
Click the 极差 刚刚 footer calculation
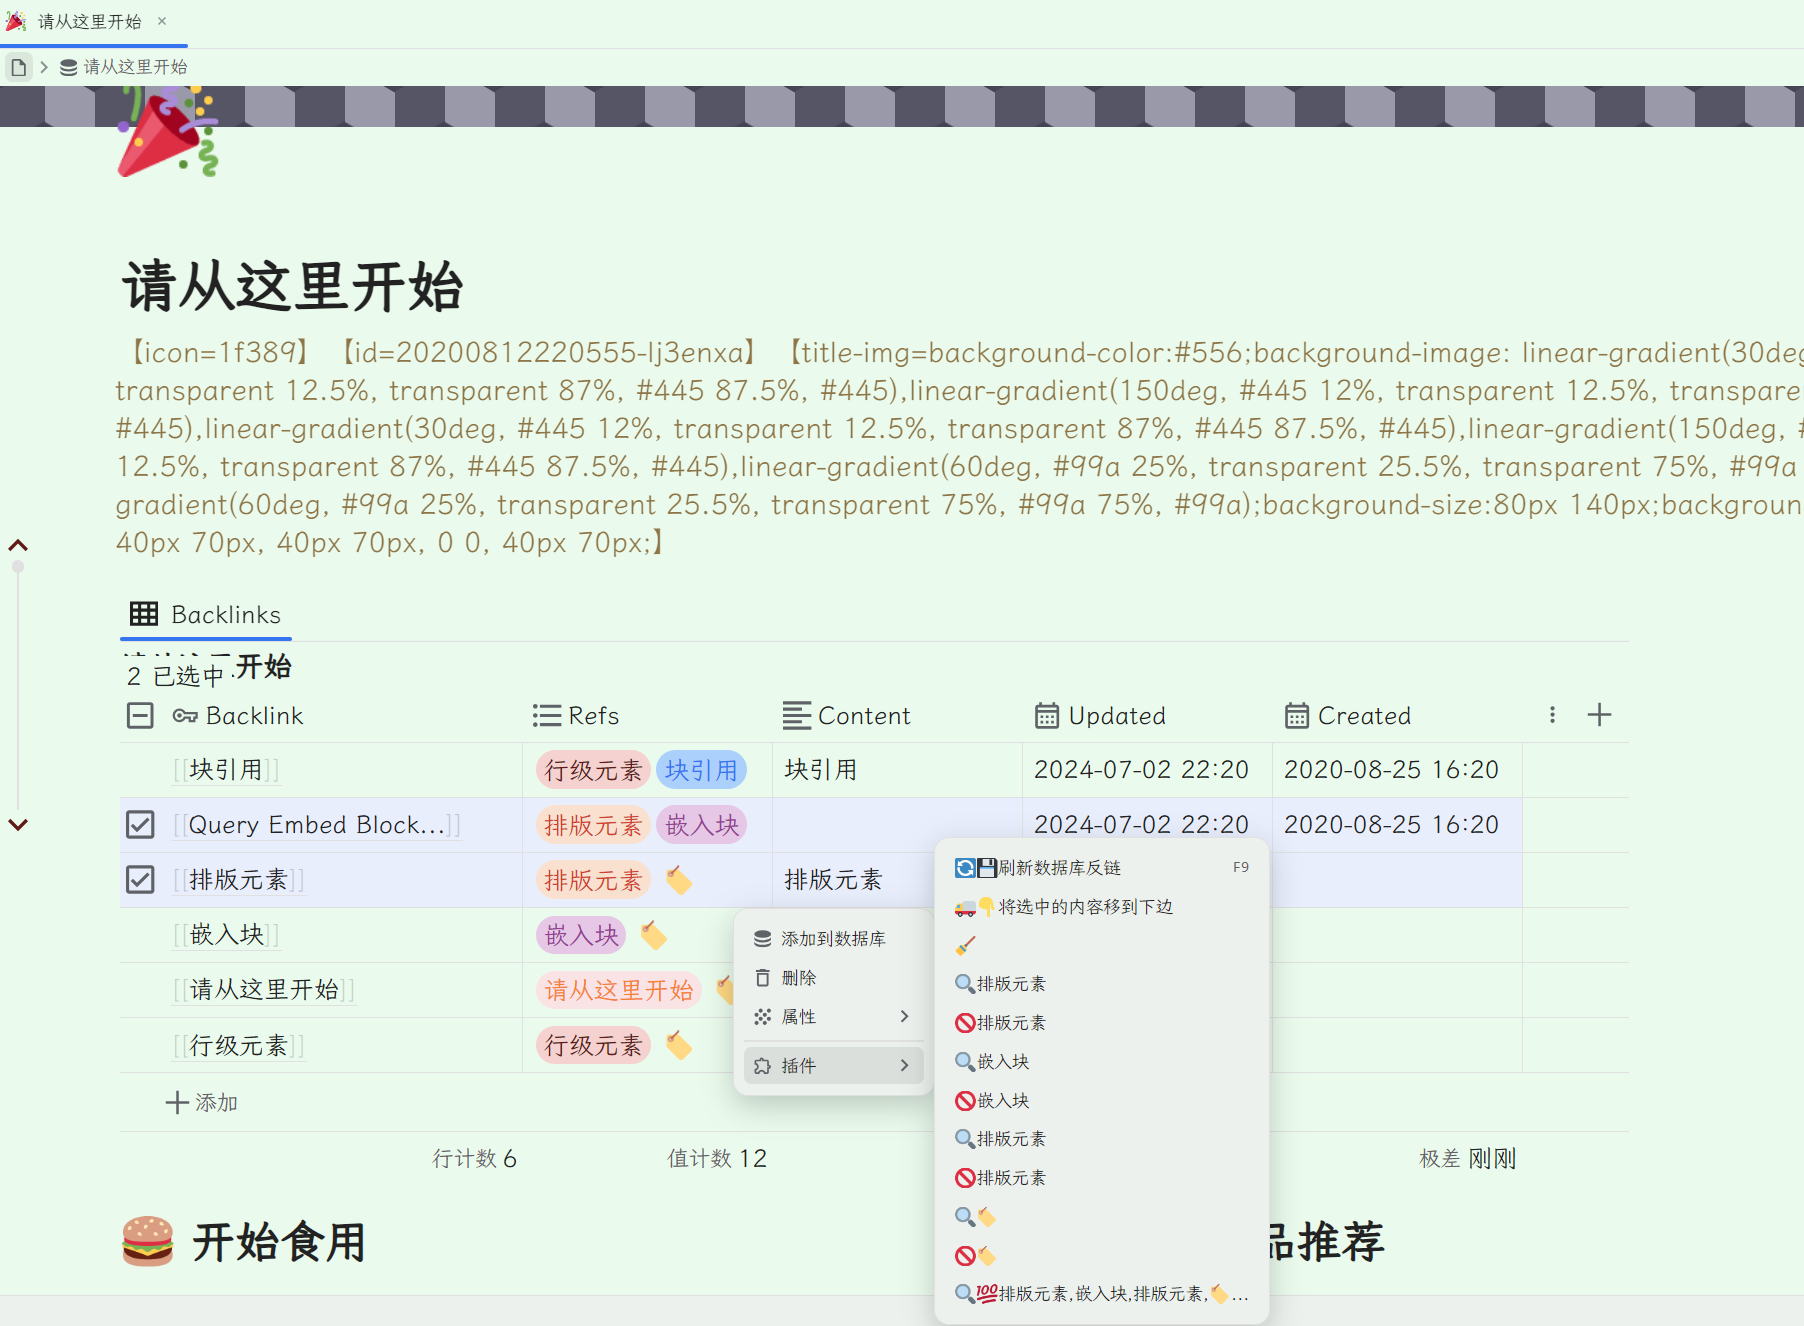[1468, 1158]
